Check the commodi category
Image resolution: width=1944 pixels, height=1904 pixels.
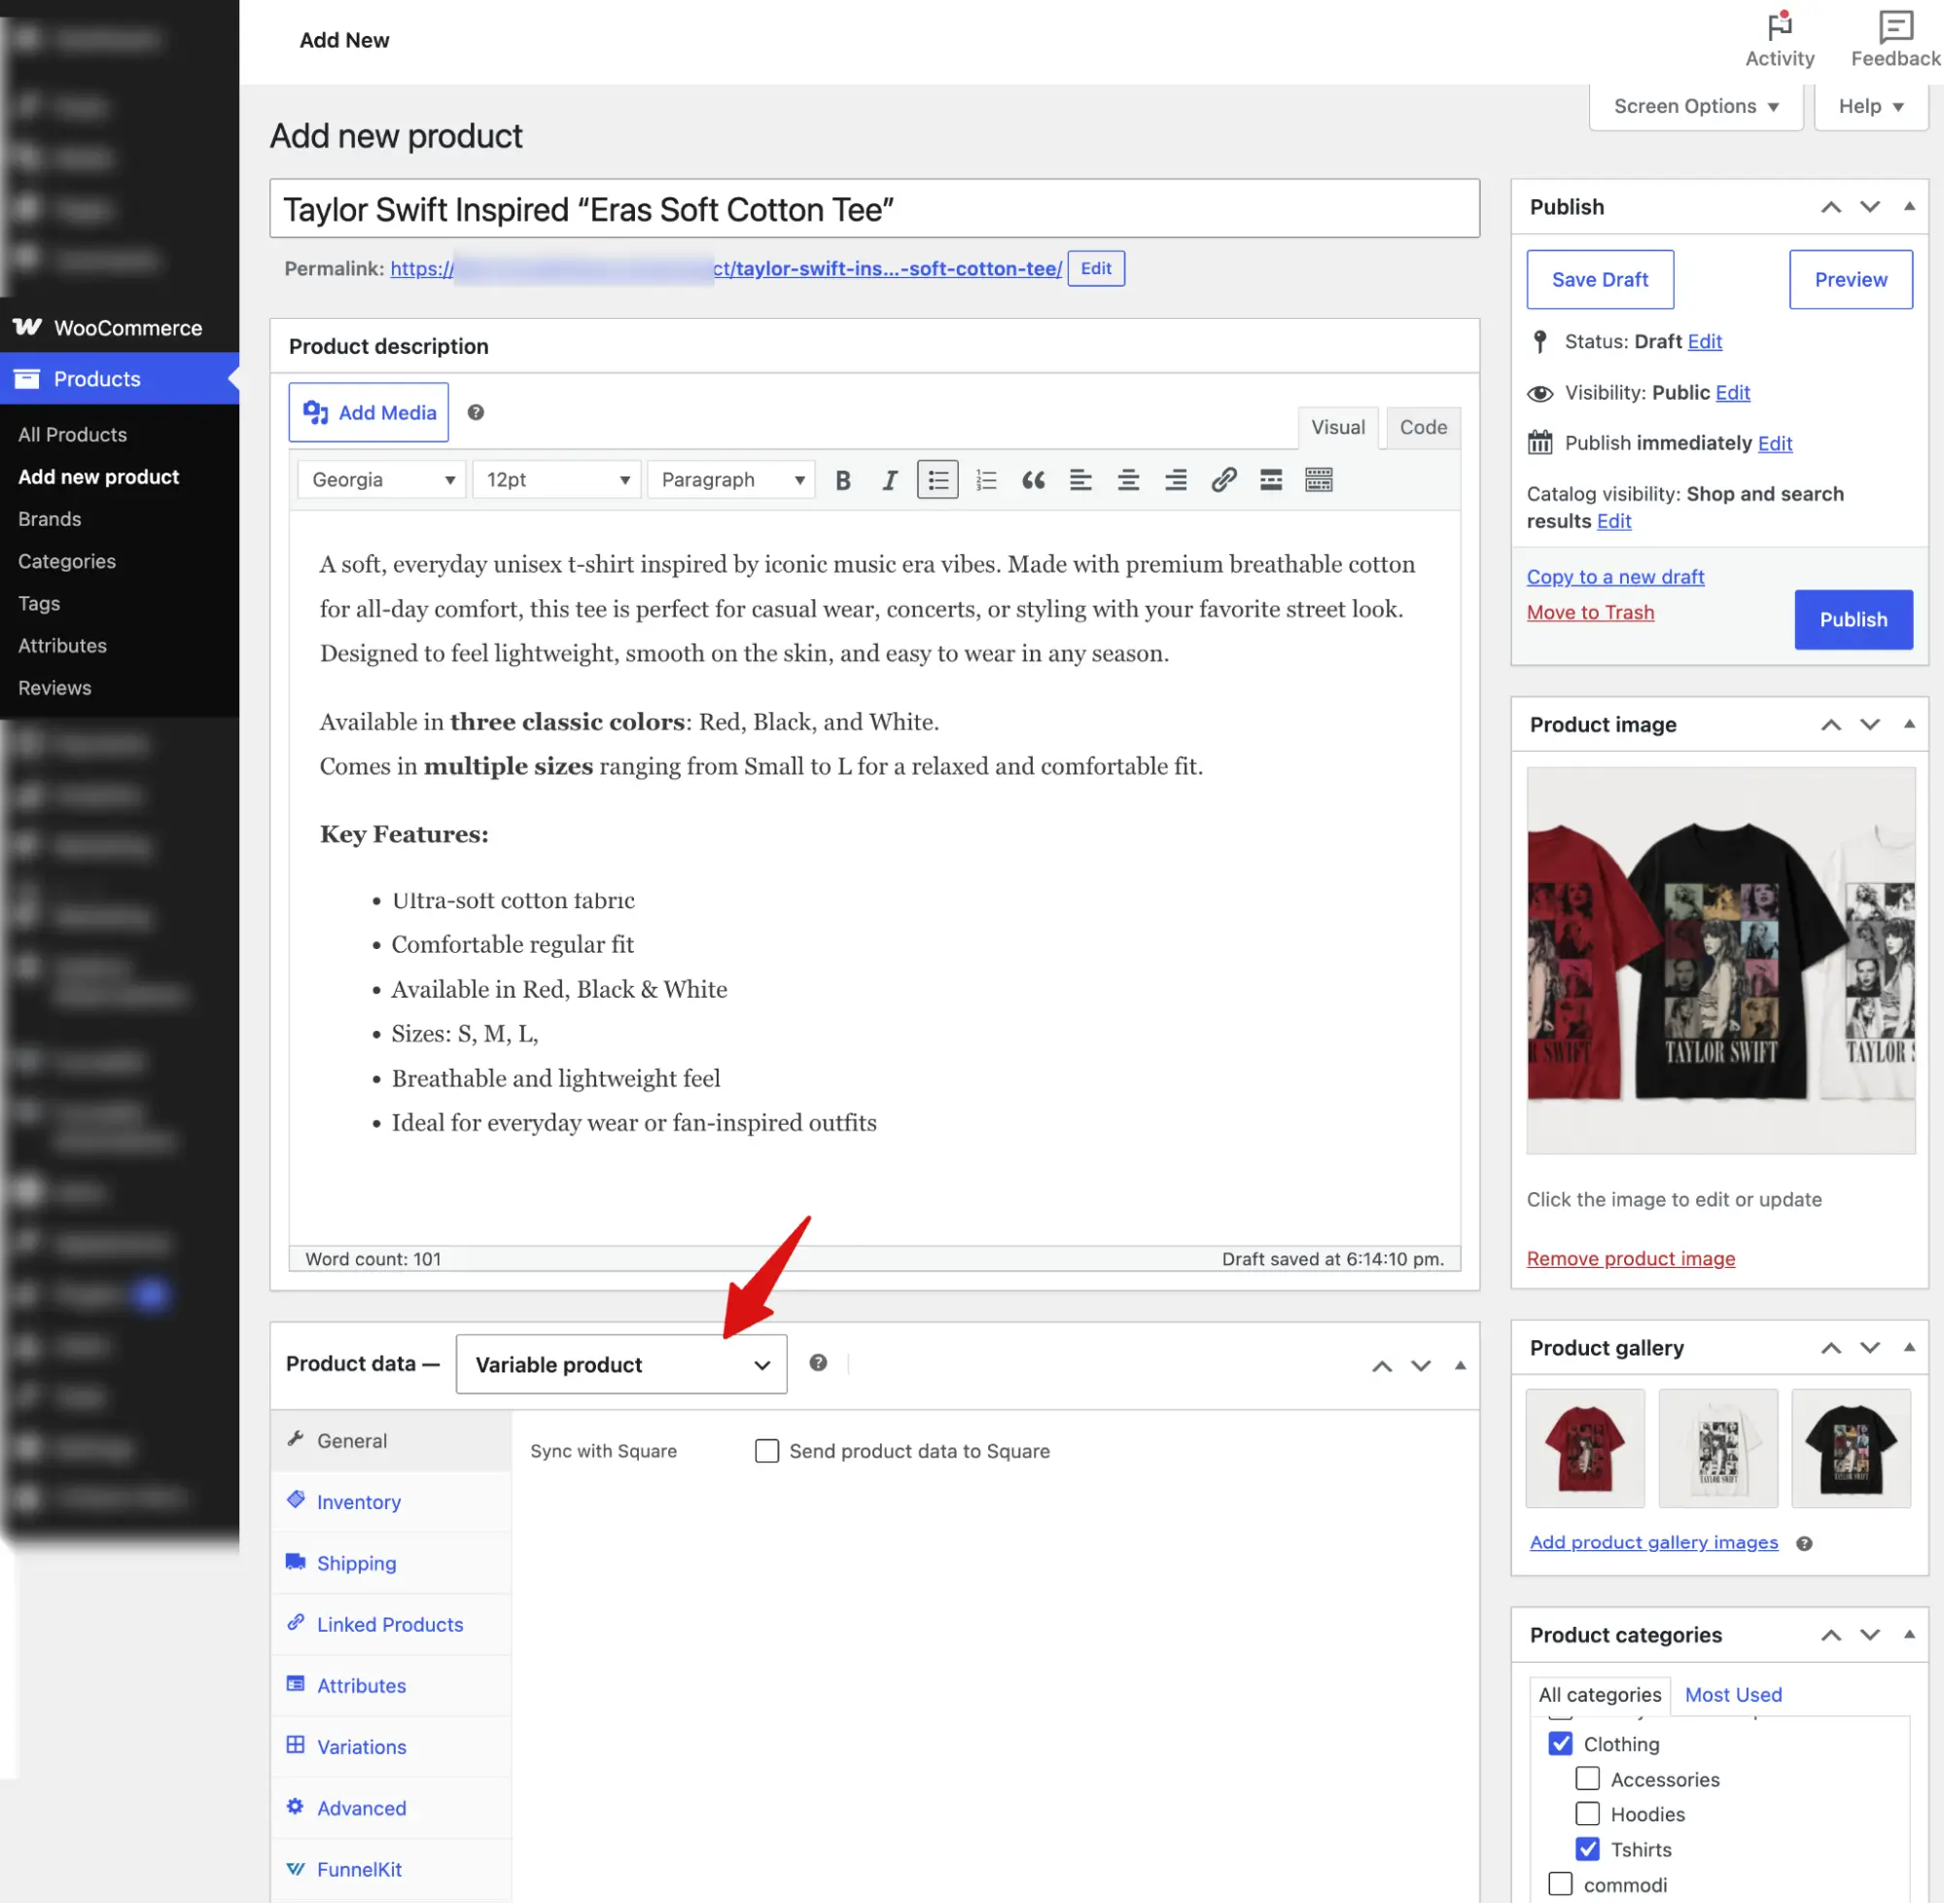(1560, 1884)
